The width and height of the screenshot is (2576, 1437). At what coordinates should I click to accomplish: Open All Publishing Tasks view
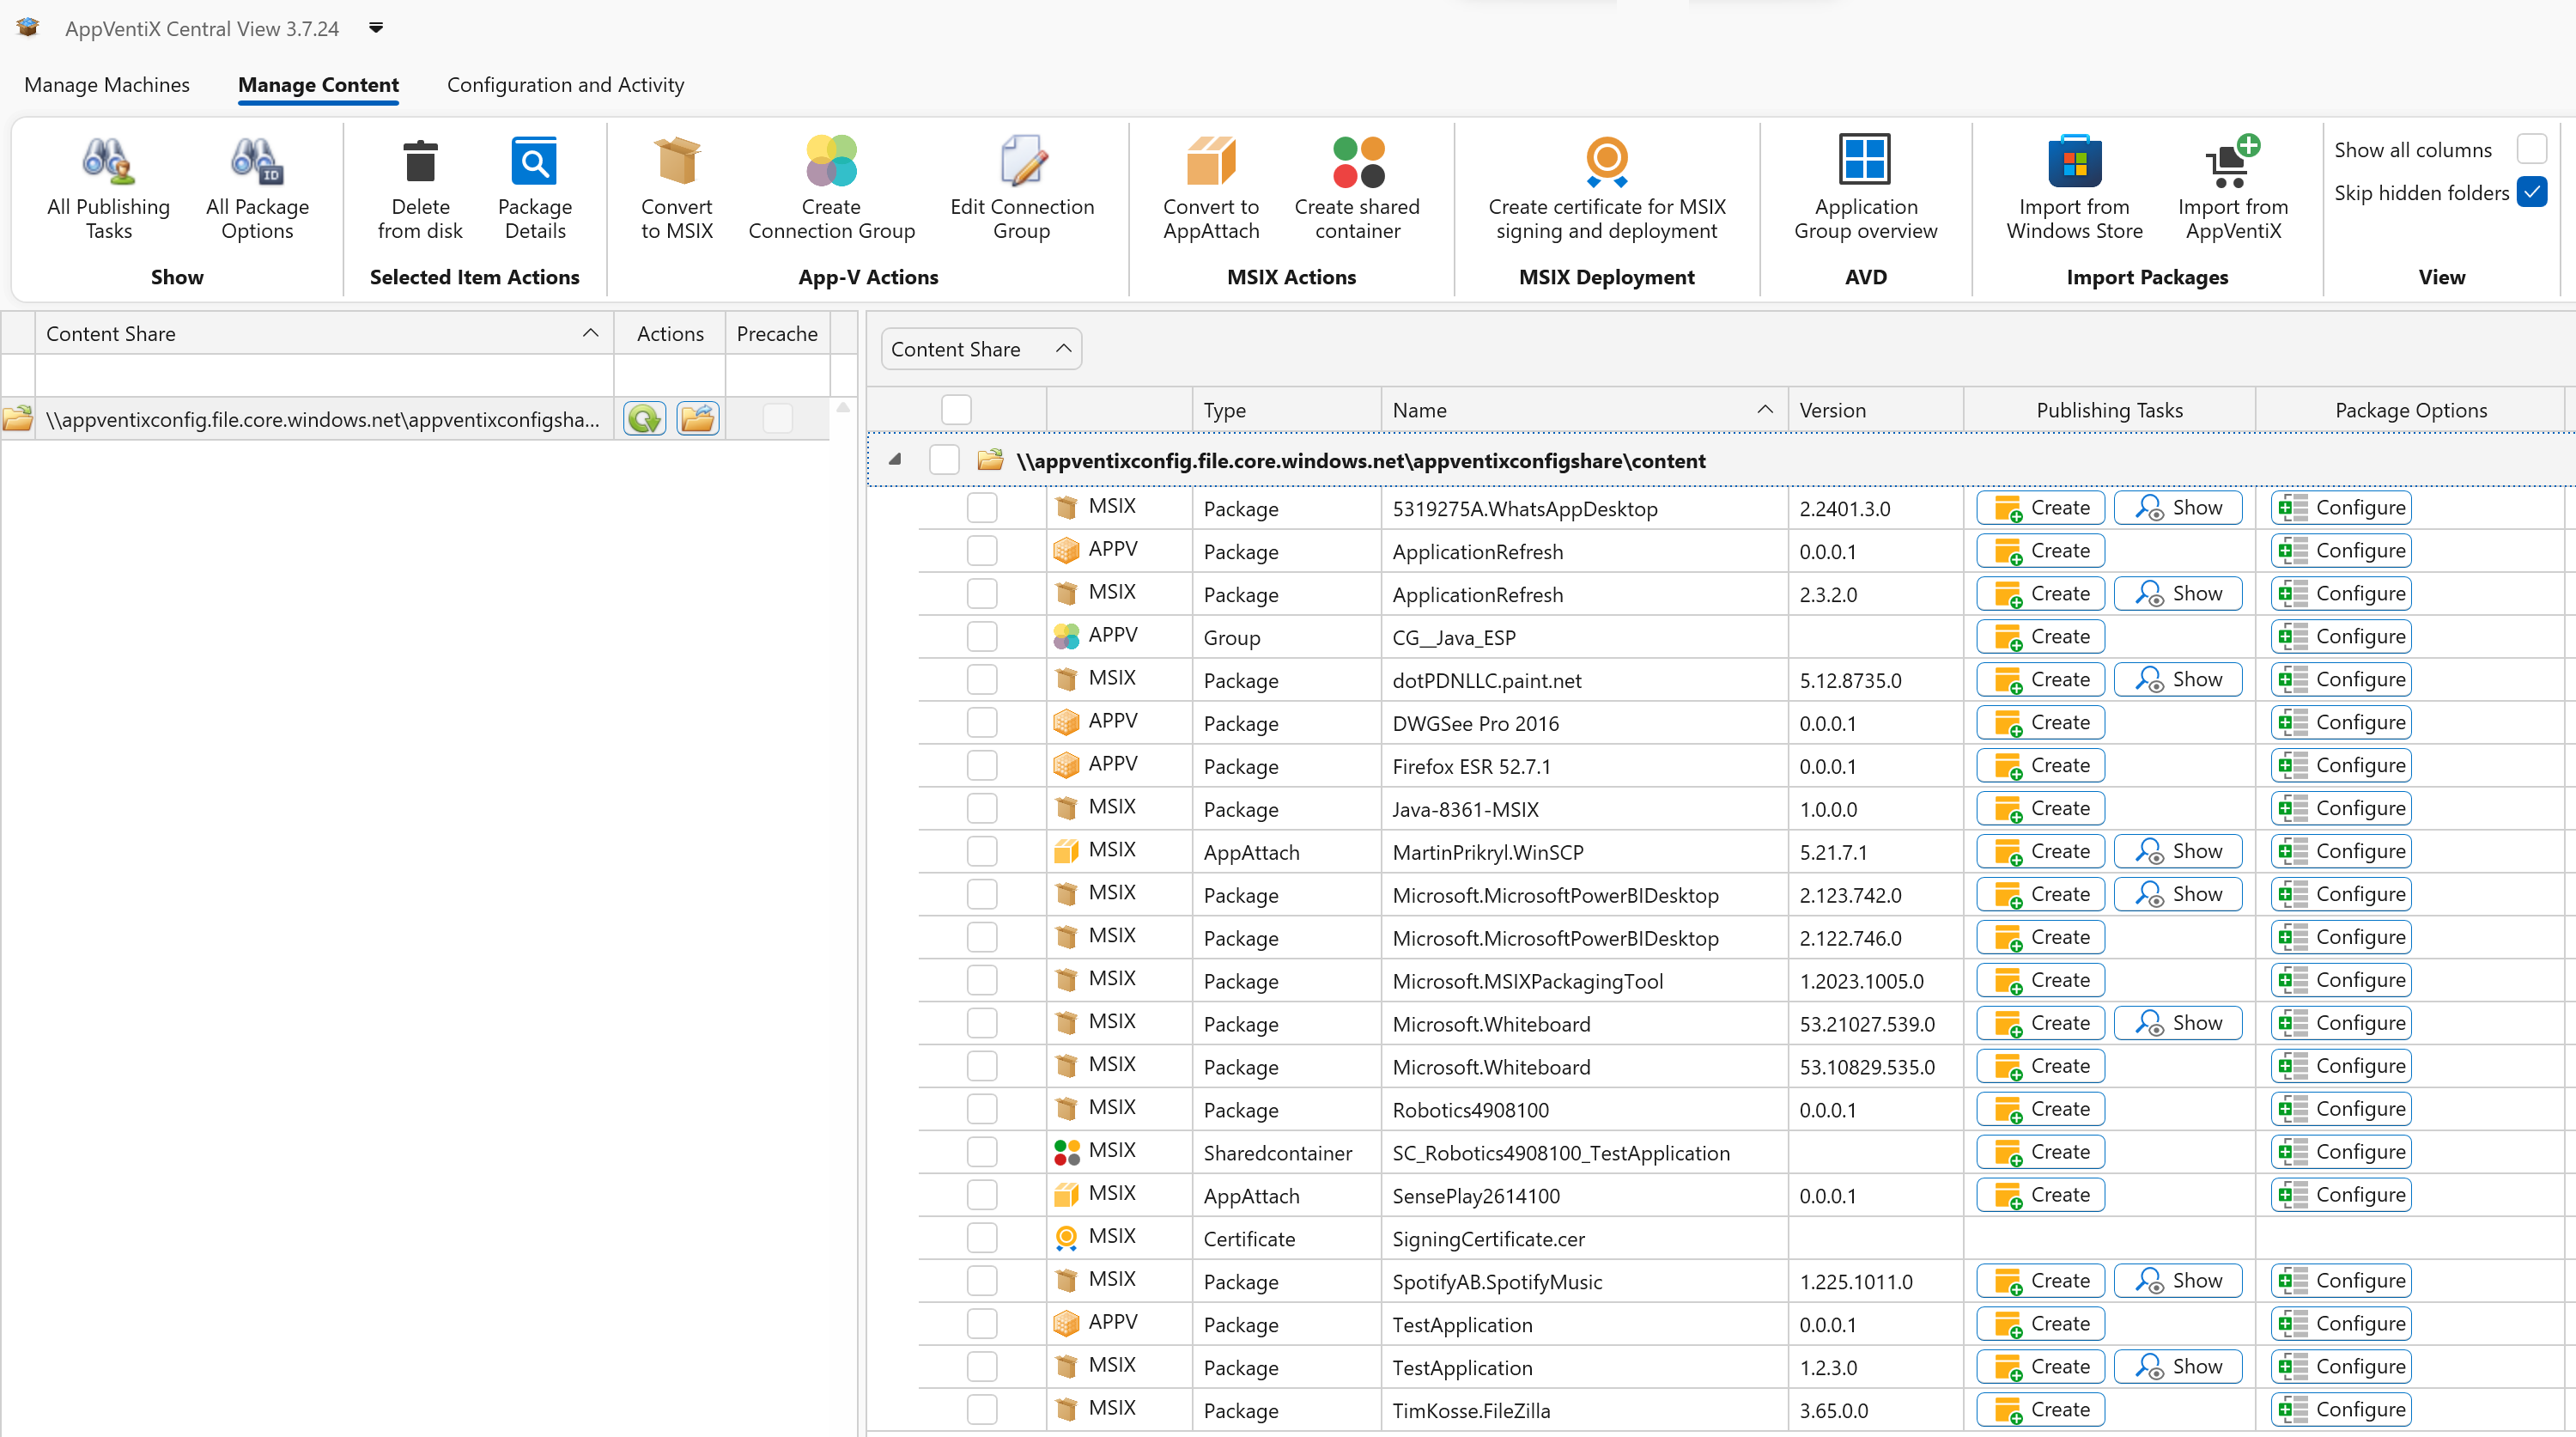tap(108, 188)
